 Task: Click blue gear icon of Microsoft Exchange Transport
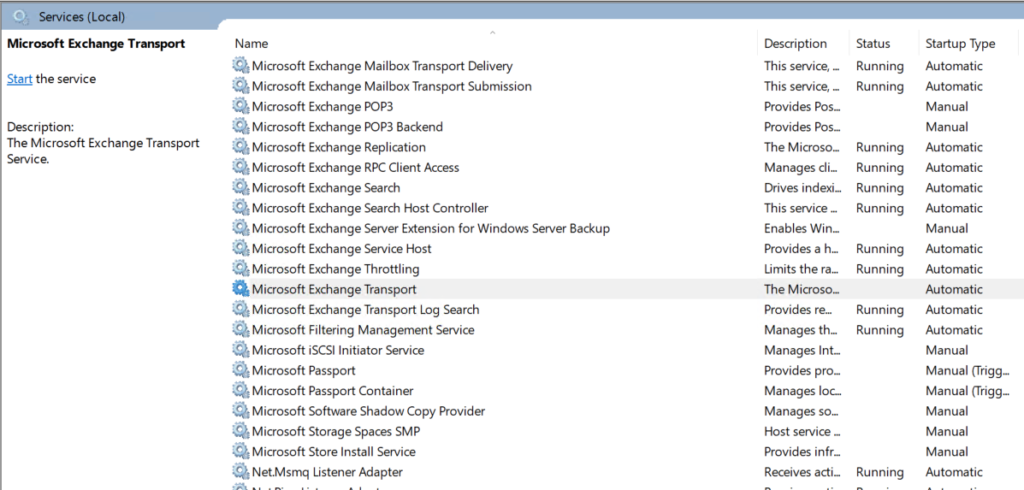[240, 288]
